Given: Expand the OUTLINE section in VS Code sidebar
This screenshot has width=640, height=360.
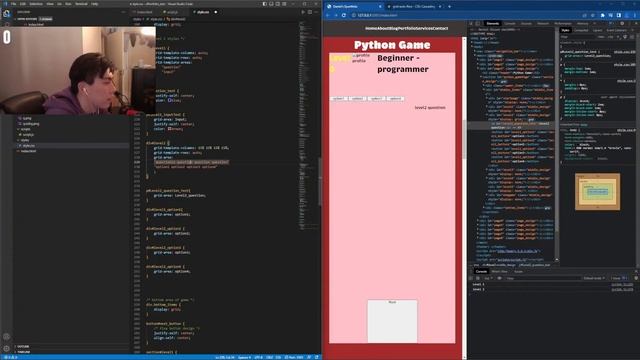Looking at the screenshot, I should pos(23,347).
